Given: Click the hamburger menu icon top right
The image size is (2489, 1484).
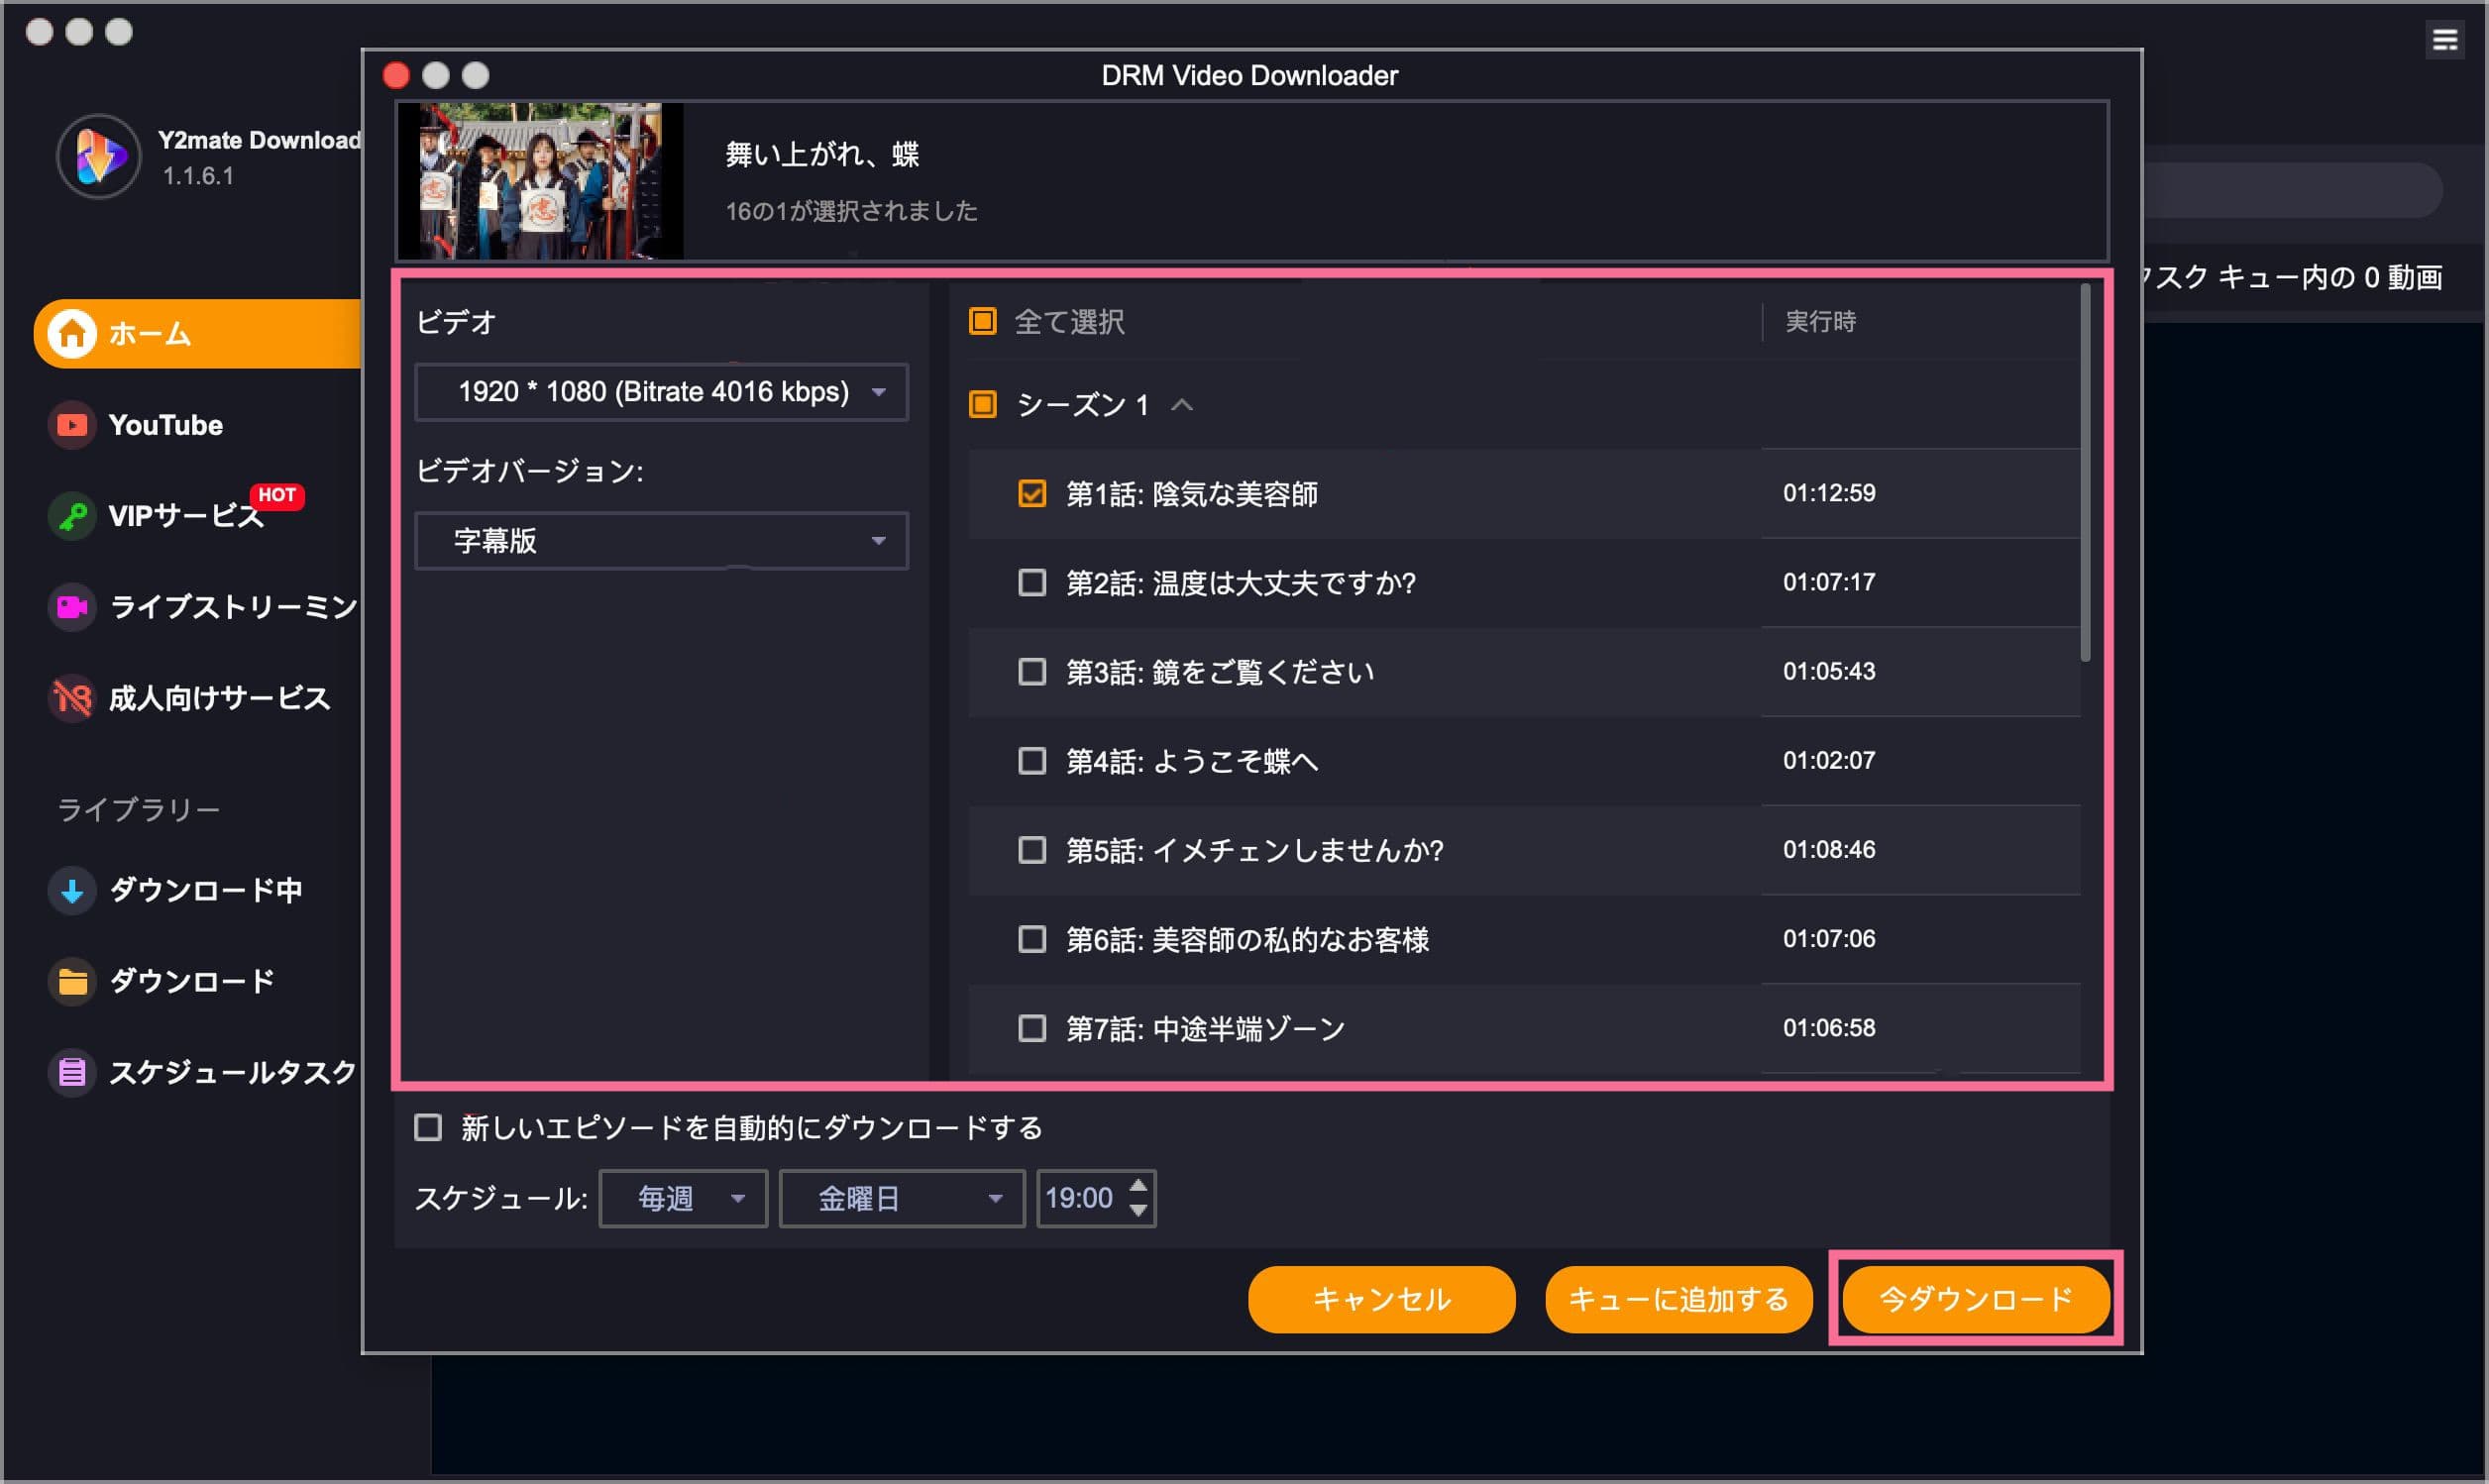Looking at the screenshot, I should (2444, 40).
